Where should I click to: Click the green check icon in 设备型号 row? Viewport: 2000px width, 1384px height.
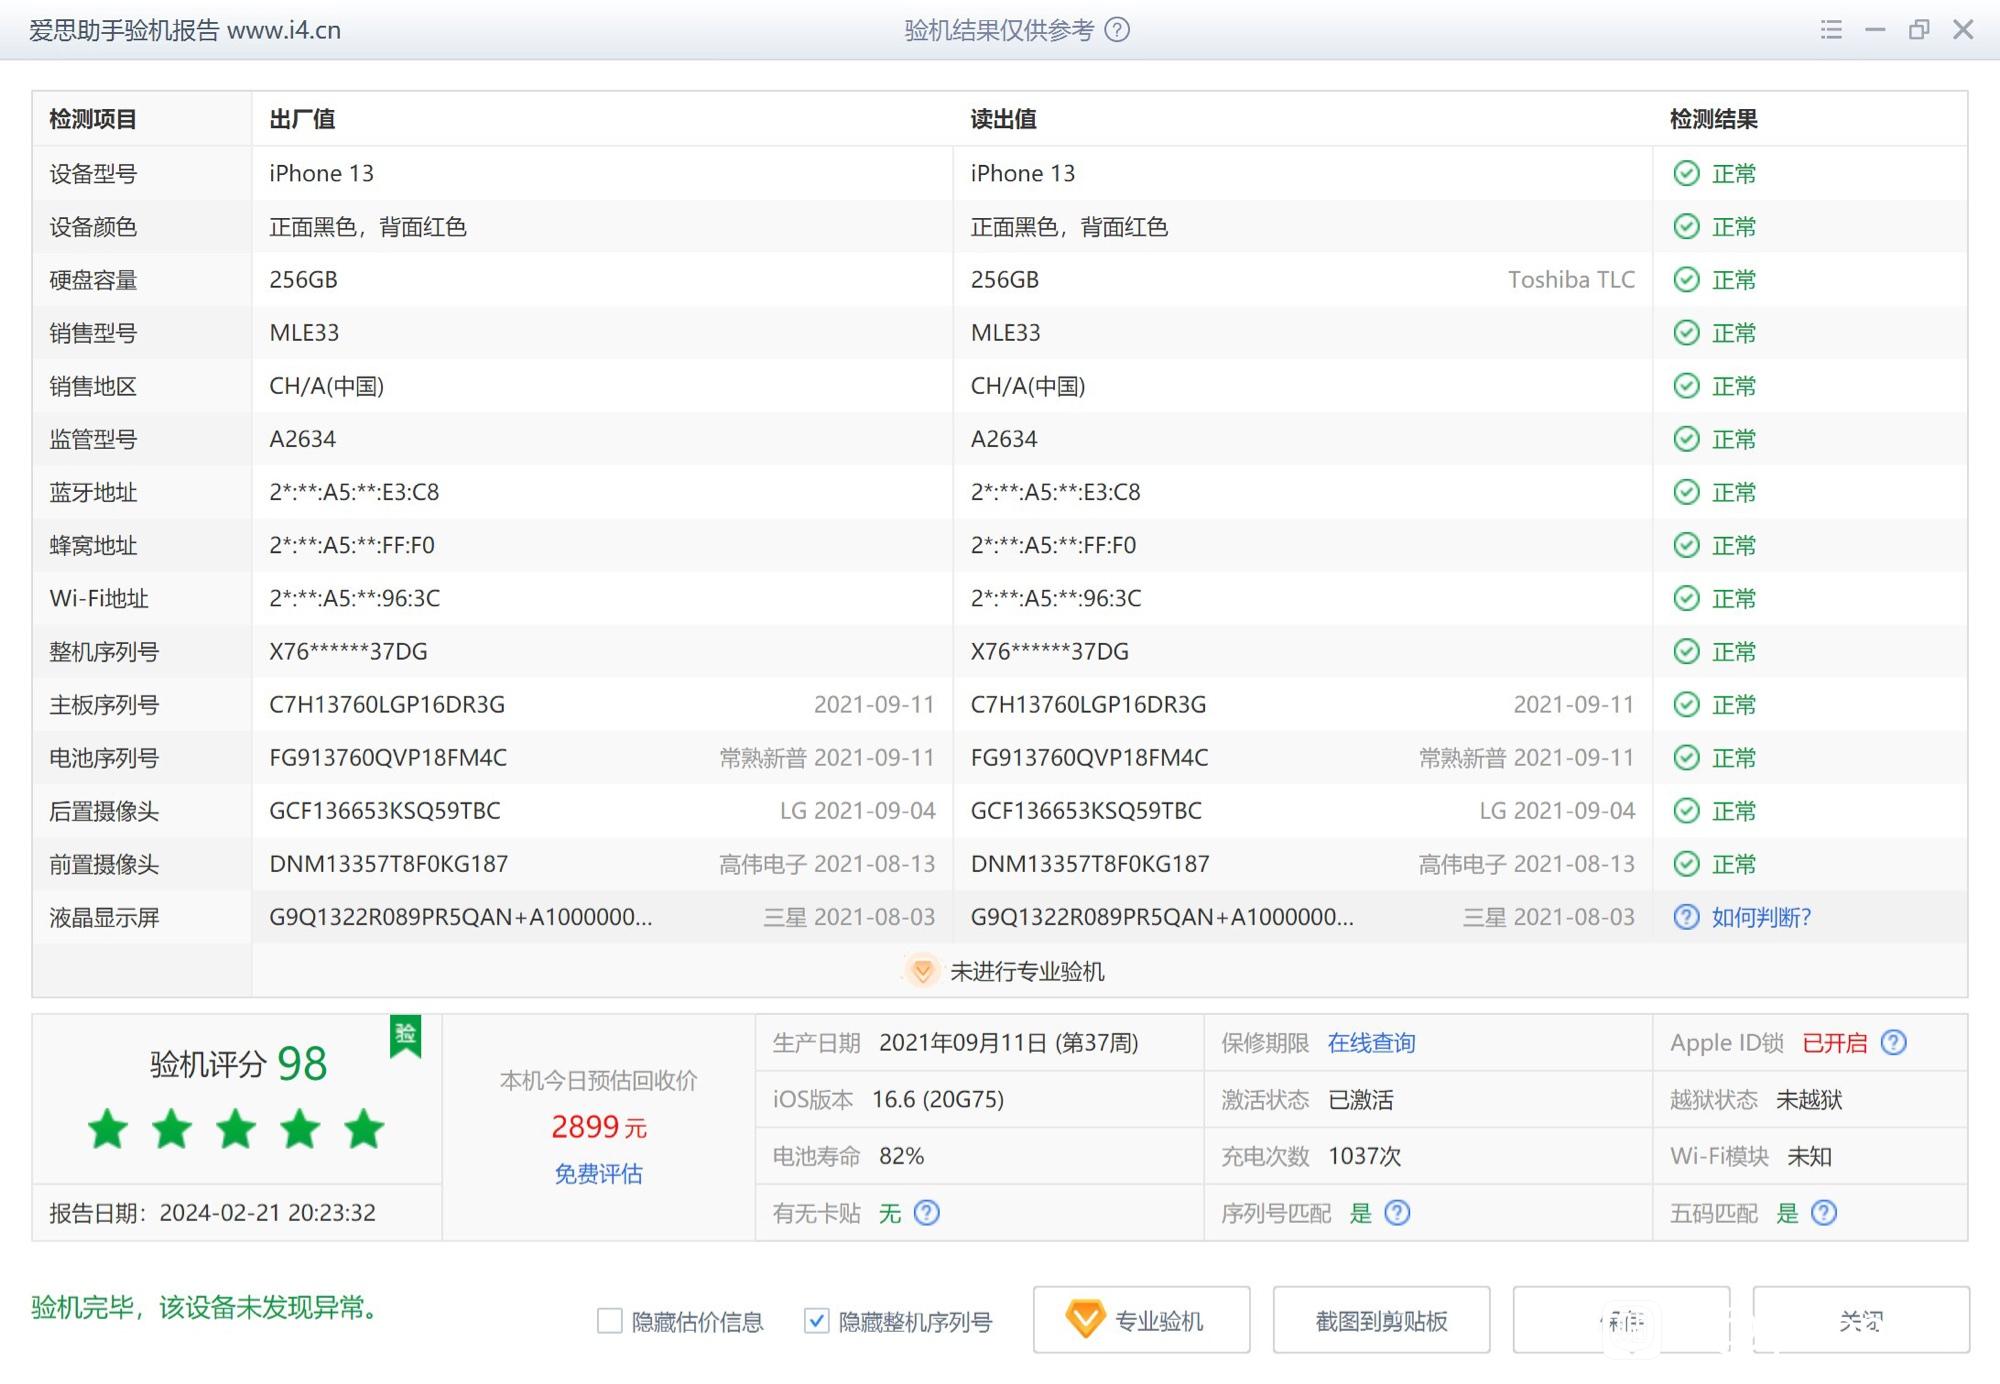click(1686, 173)
